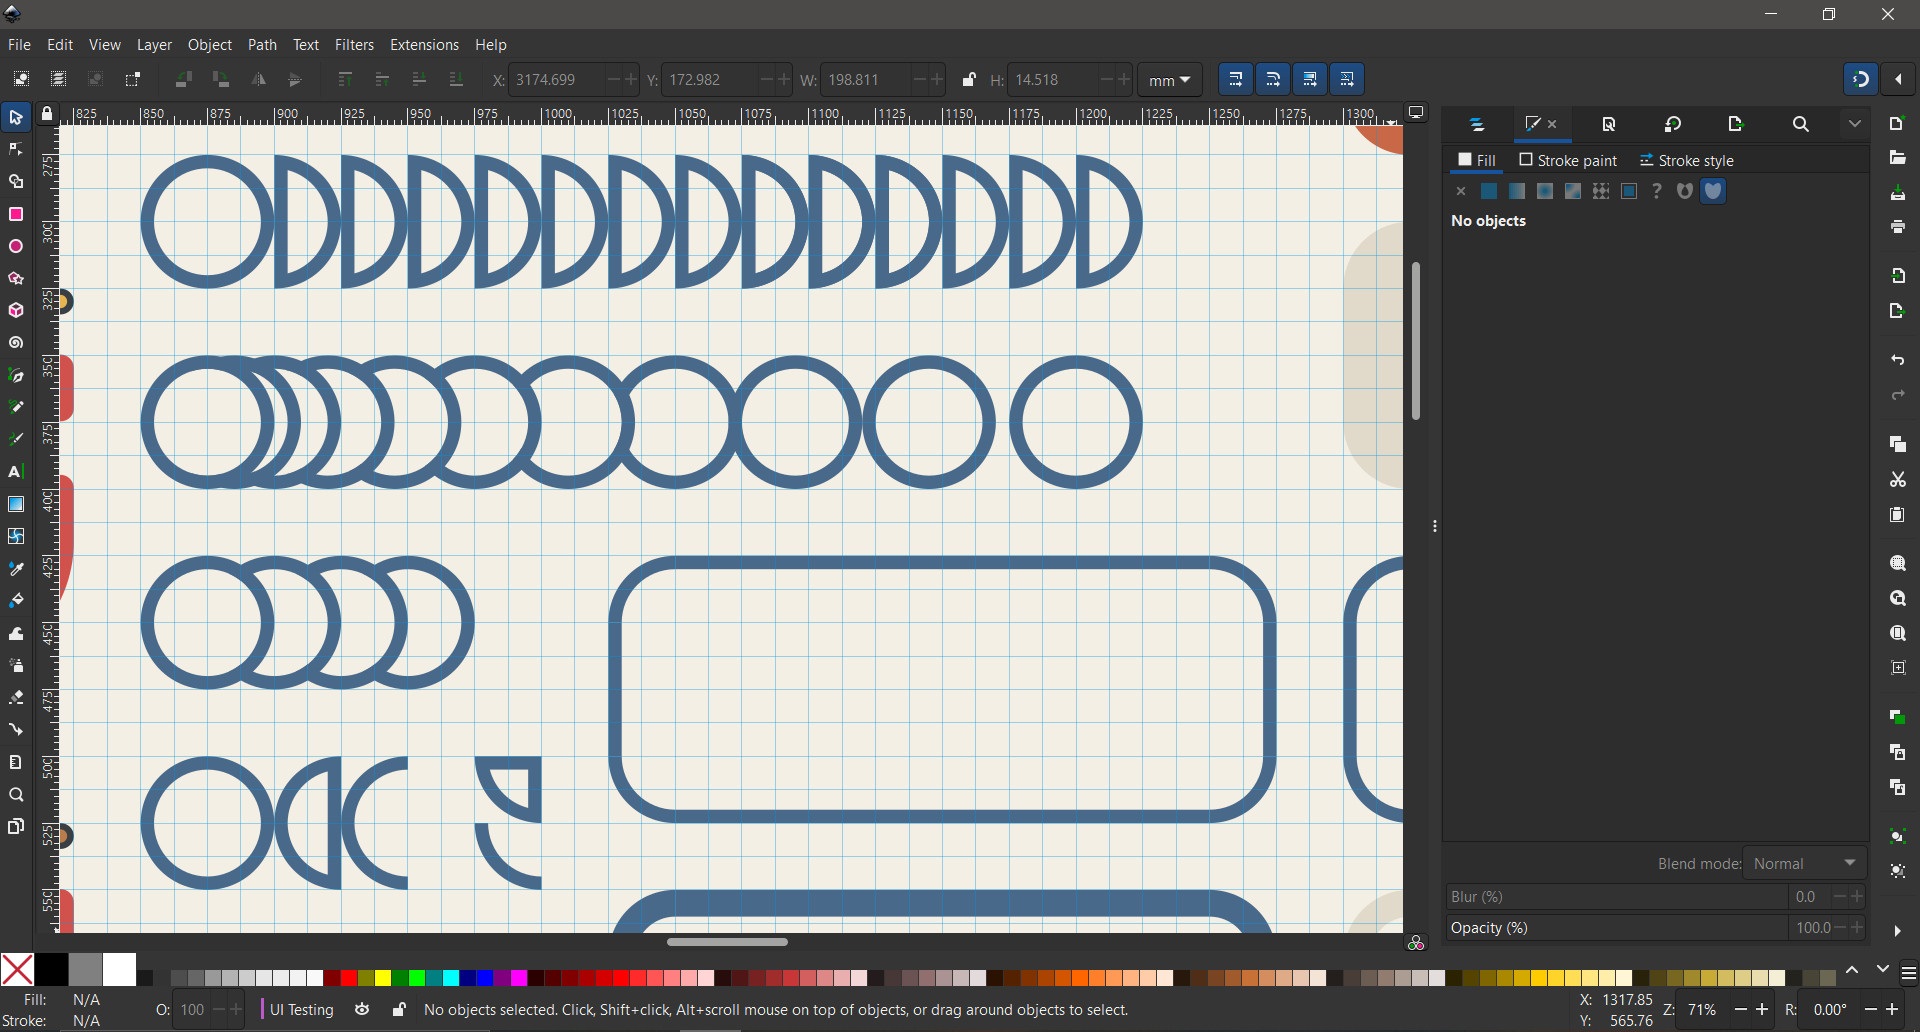
Task: Pick the black swatch in palette
Action: point(51,969)
